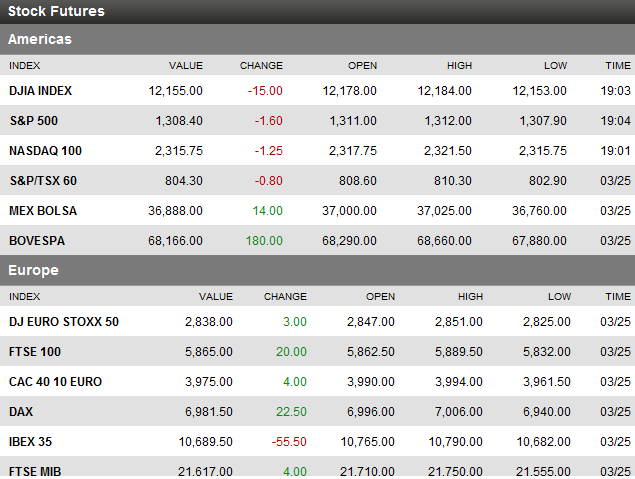Viewport: 635px width, 479px height.
Task: Select the DJ EURO STOXX 50 change 3.00
Action: [295, 321]
